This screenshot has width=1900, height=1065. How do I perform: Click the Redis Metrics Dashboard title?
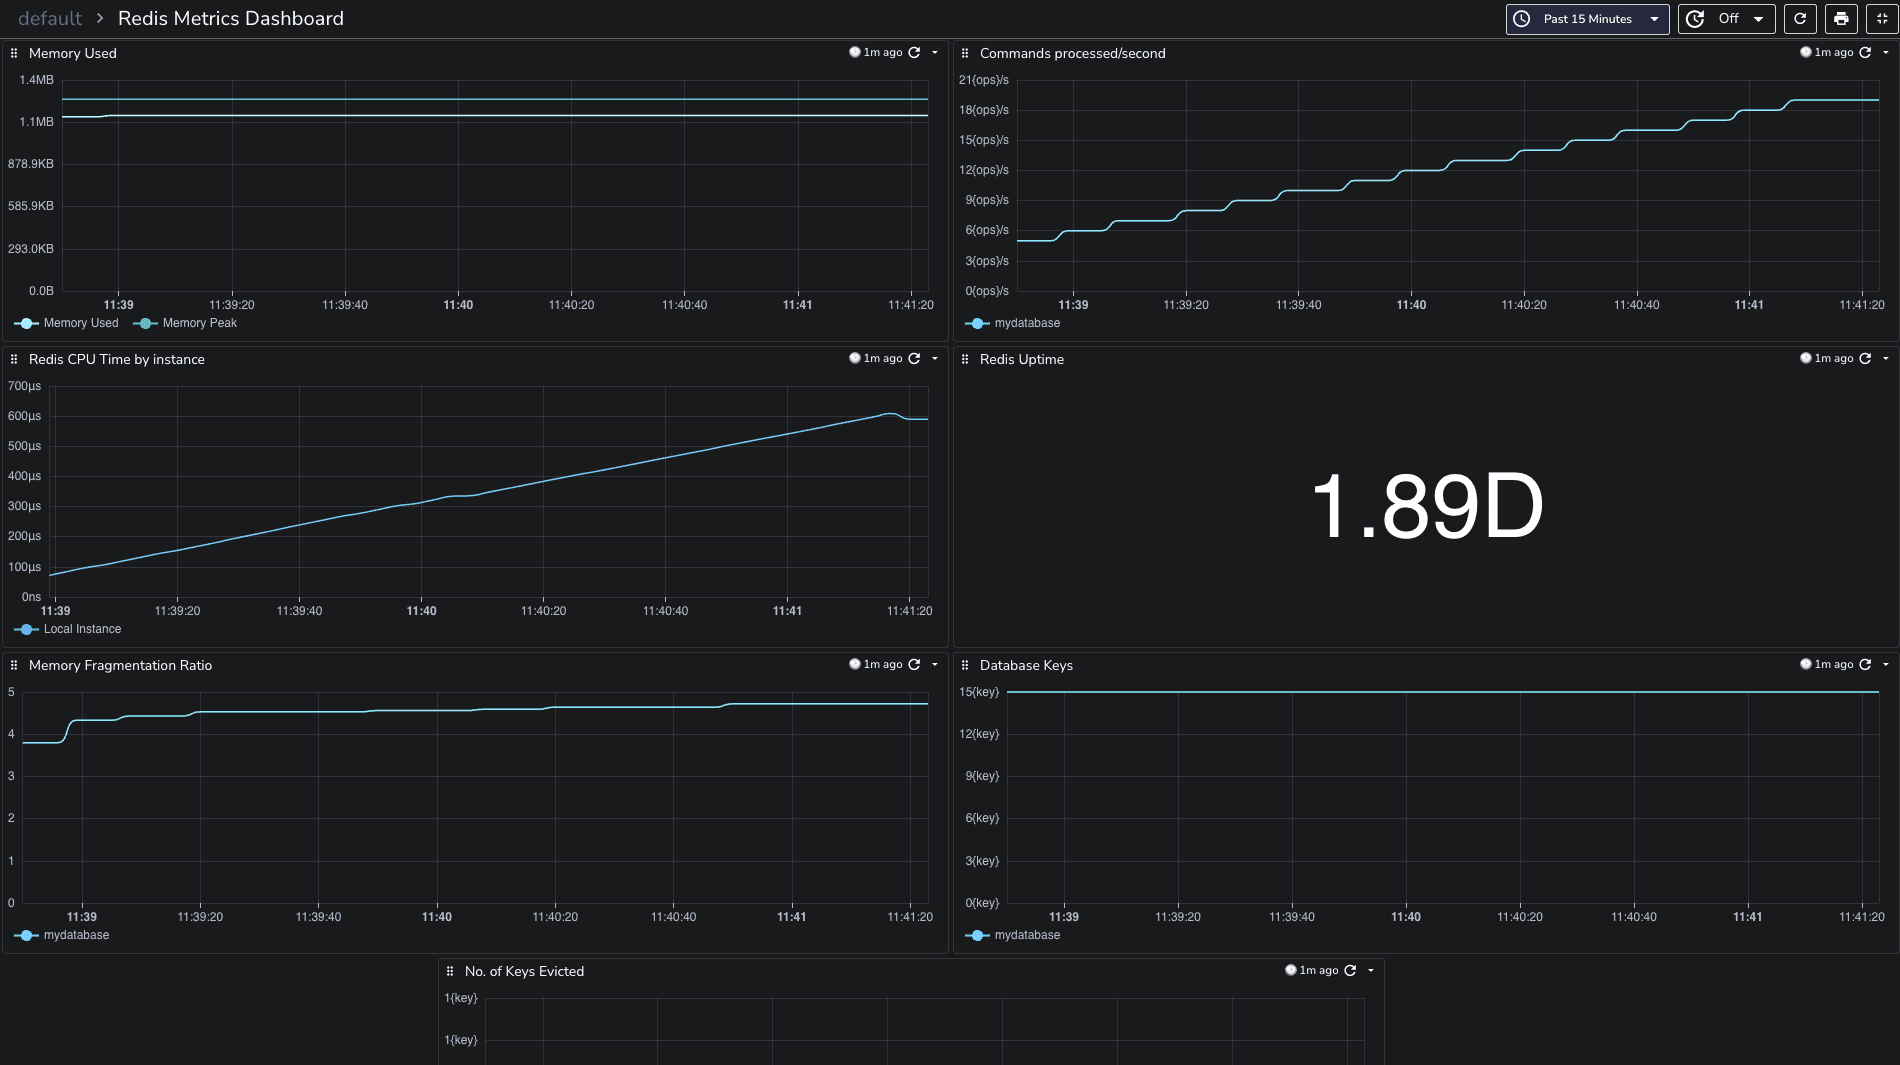pos(231,19)
